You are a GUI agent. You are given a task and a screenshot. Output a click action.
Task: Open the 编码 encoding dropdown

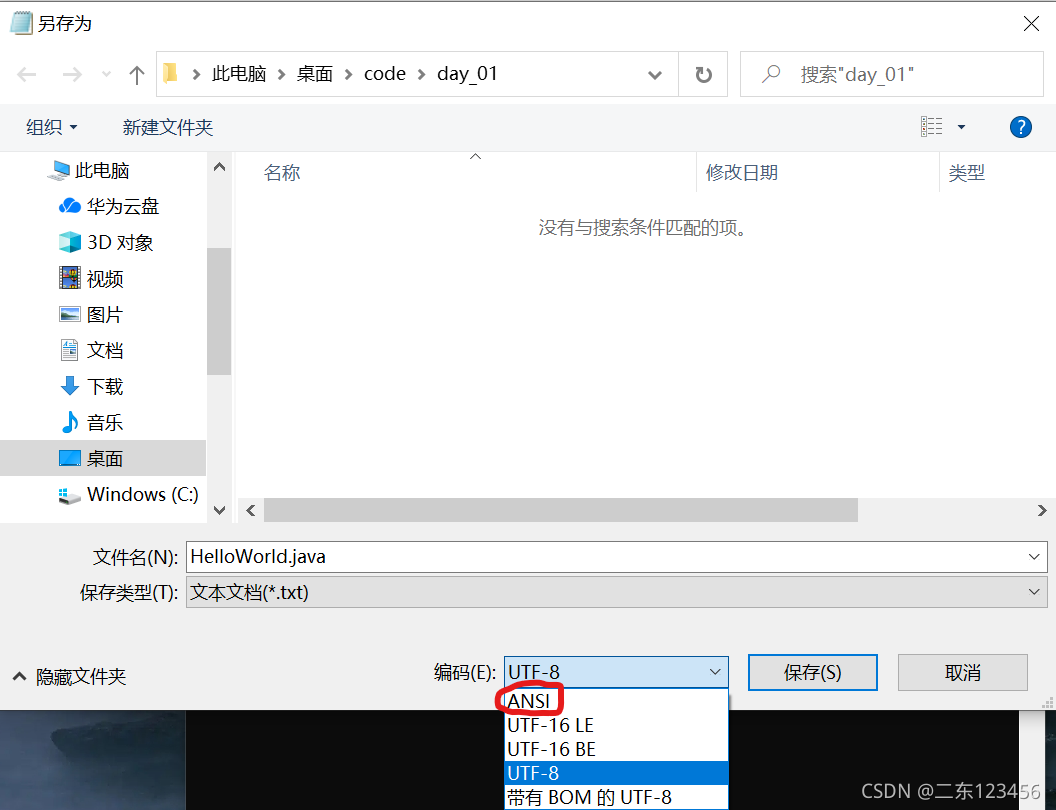point(714,672)
